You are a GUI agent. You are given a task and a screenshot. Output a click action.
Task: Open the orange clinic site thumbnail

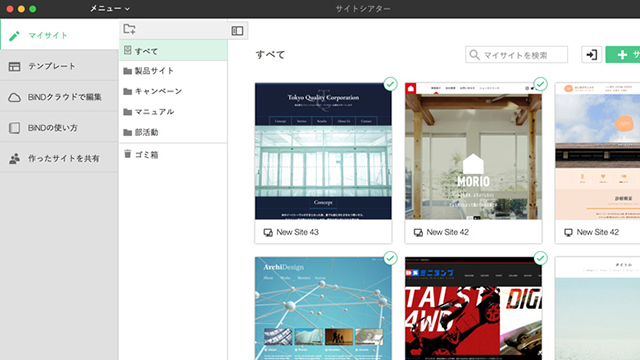[x=598, y=151]
